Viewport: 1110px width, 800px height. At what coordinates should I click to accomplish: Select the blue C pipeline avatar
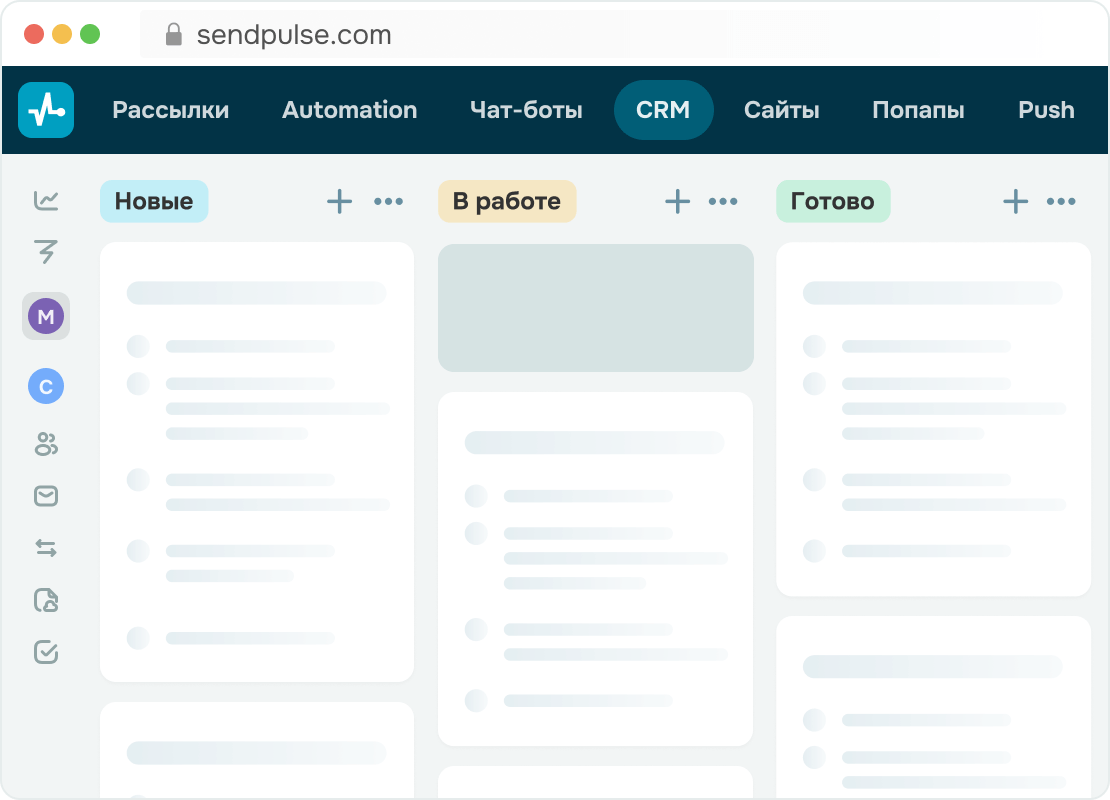click(x=46, y=386)
